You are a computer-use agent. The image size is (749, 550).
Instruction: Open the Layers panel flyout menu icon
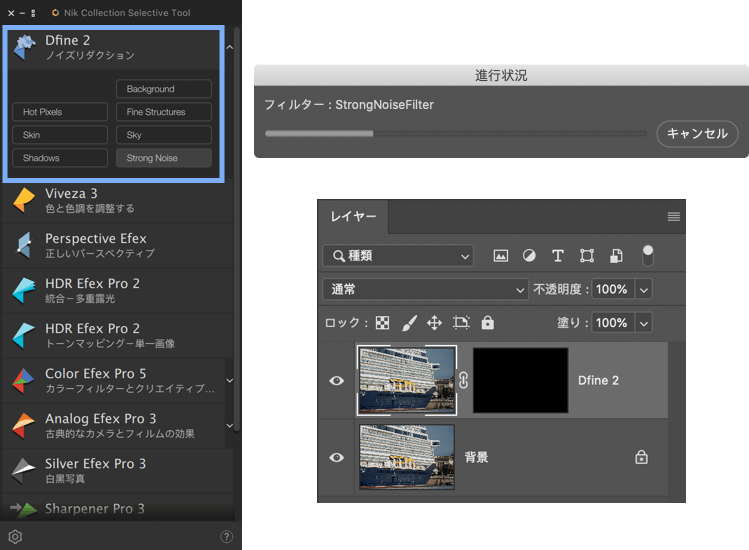[x=674, y=217]
